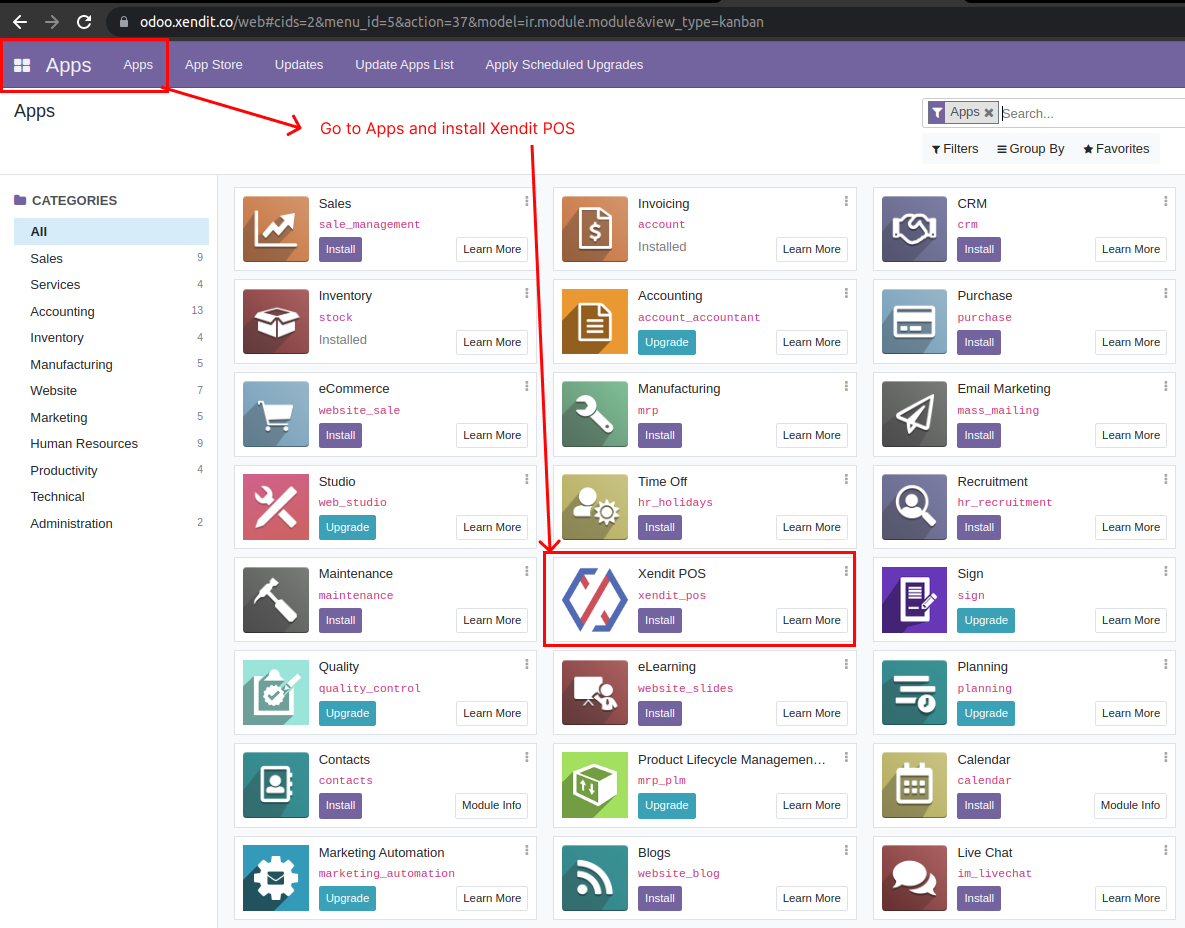Click the eCommerce cart icon

point(276,414)
